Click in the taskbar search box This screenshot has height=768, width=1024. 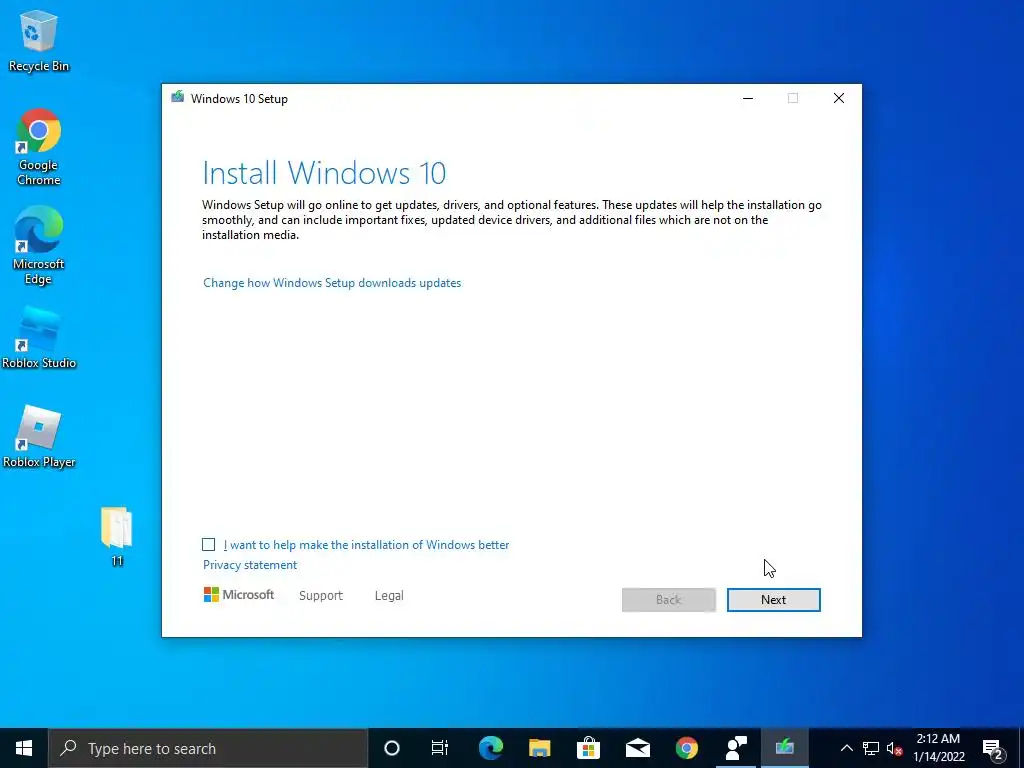click(208, 748)
